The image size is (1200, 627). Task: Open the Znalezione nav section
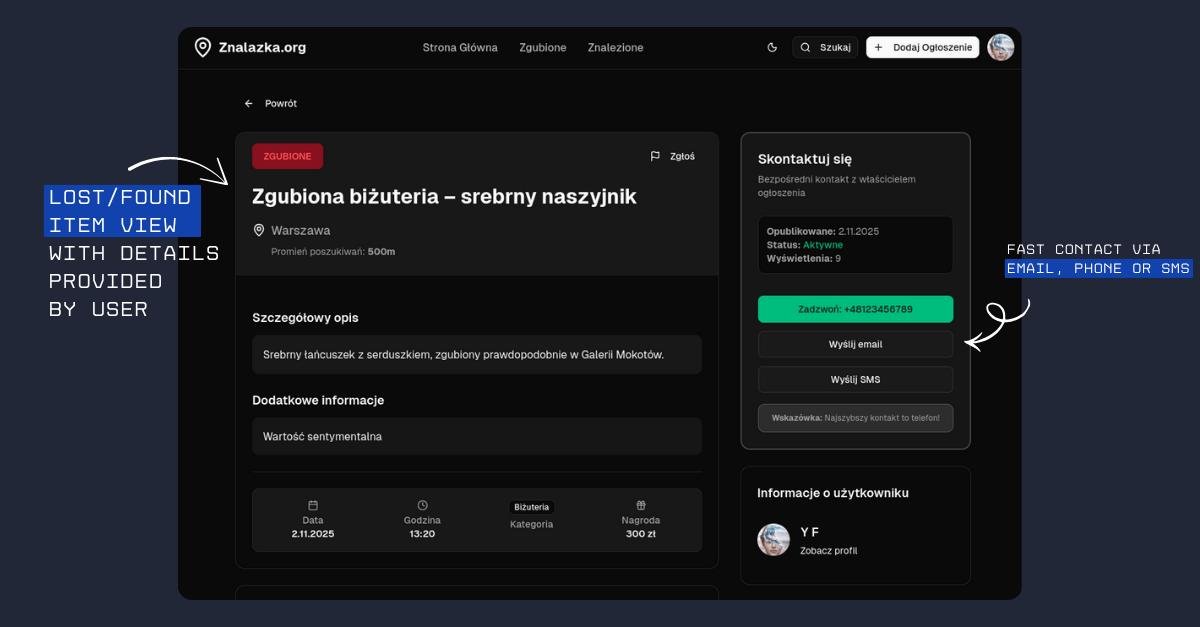pyautogui.click(x=615, y=47)
